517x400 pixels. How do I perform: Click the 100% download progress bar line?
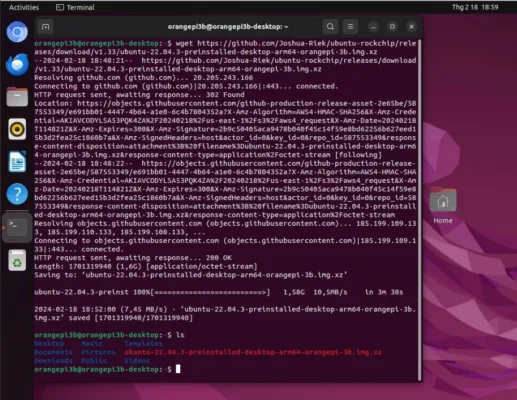click(x=219, y=292)
